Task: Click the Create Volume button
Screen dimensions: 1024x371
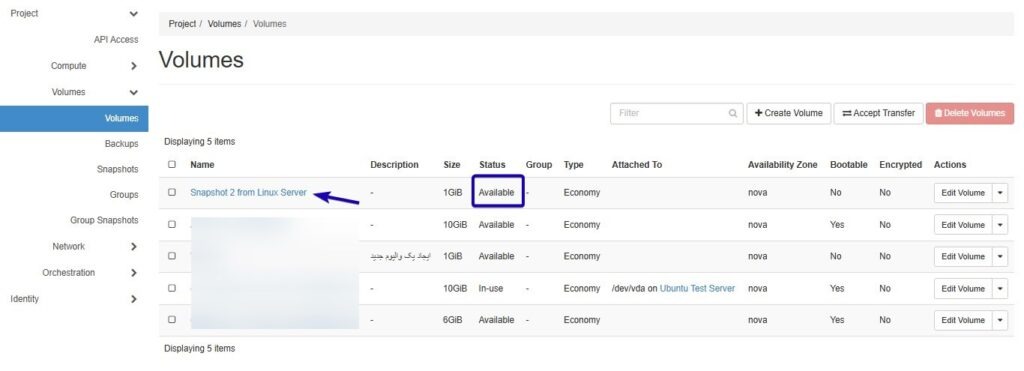Action: point(789,114)
